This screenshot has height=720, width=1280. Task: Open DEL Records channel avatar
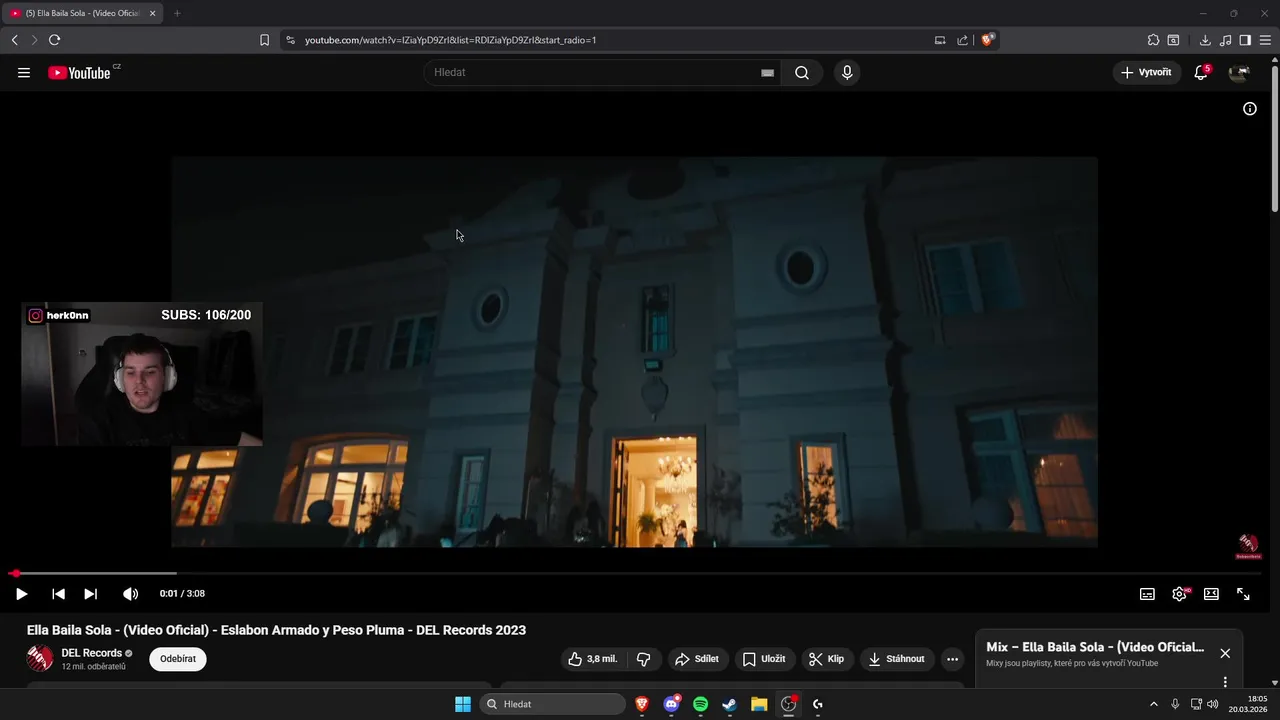pyautogui.click(x=40, y=658)
